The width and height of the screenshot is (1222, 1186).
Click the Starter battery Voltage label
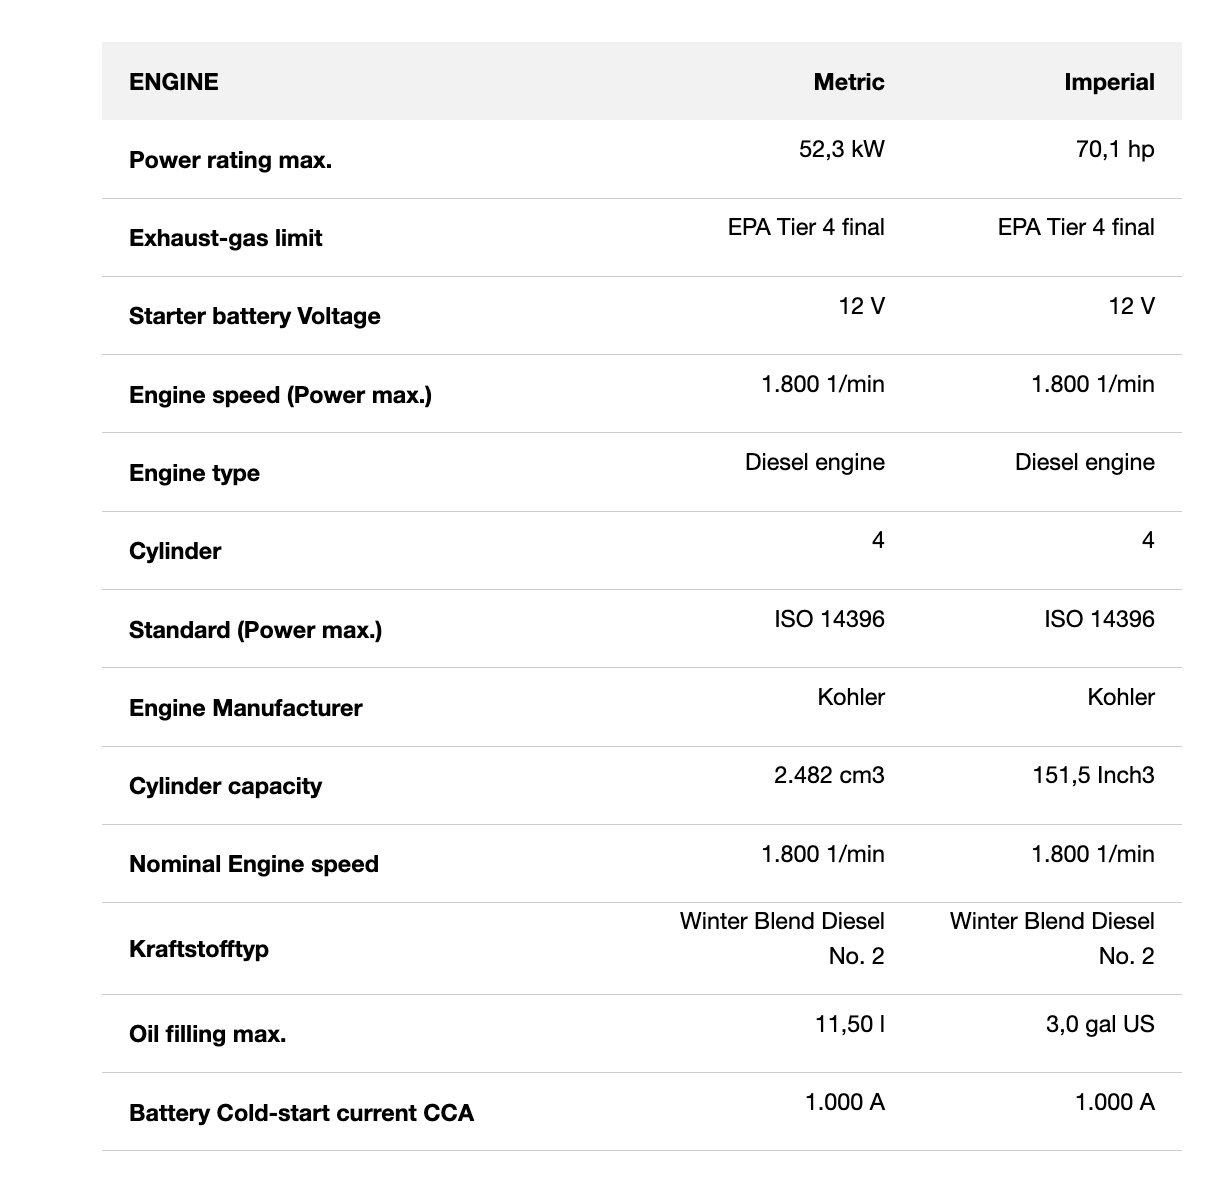click(255, 316)
